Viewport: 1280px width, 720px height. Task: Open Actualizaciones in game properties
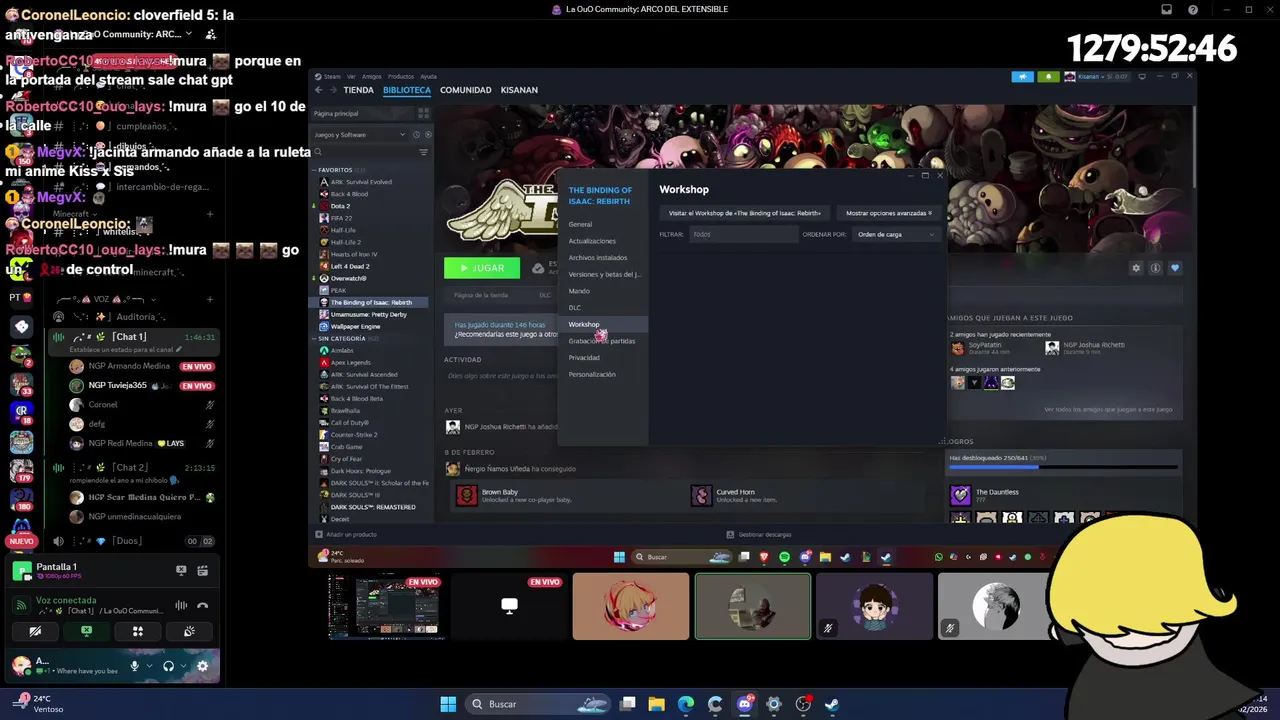coord(592,241)
